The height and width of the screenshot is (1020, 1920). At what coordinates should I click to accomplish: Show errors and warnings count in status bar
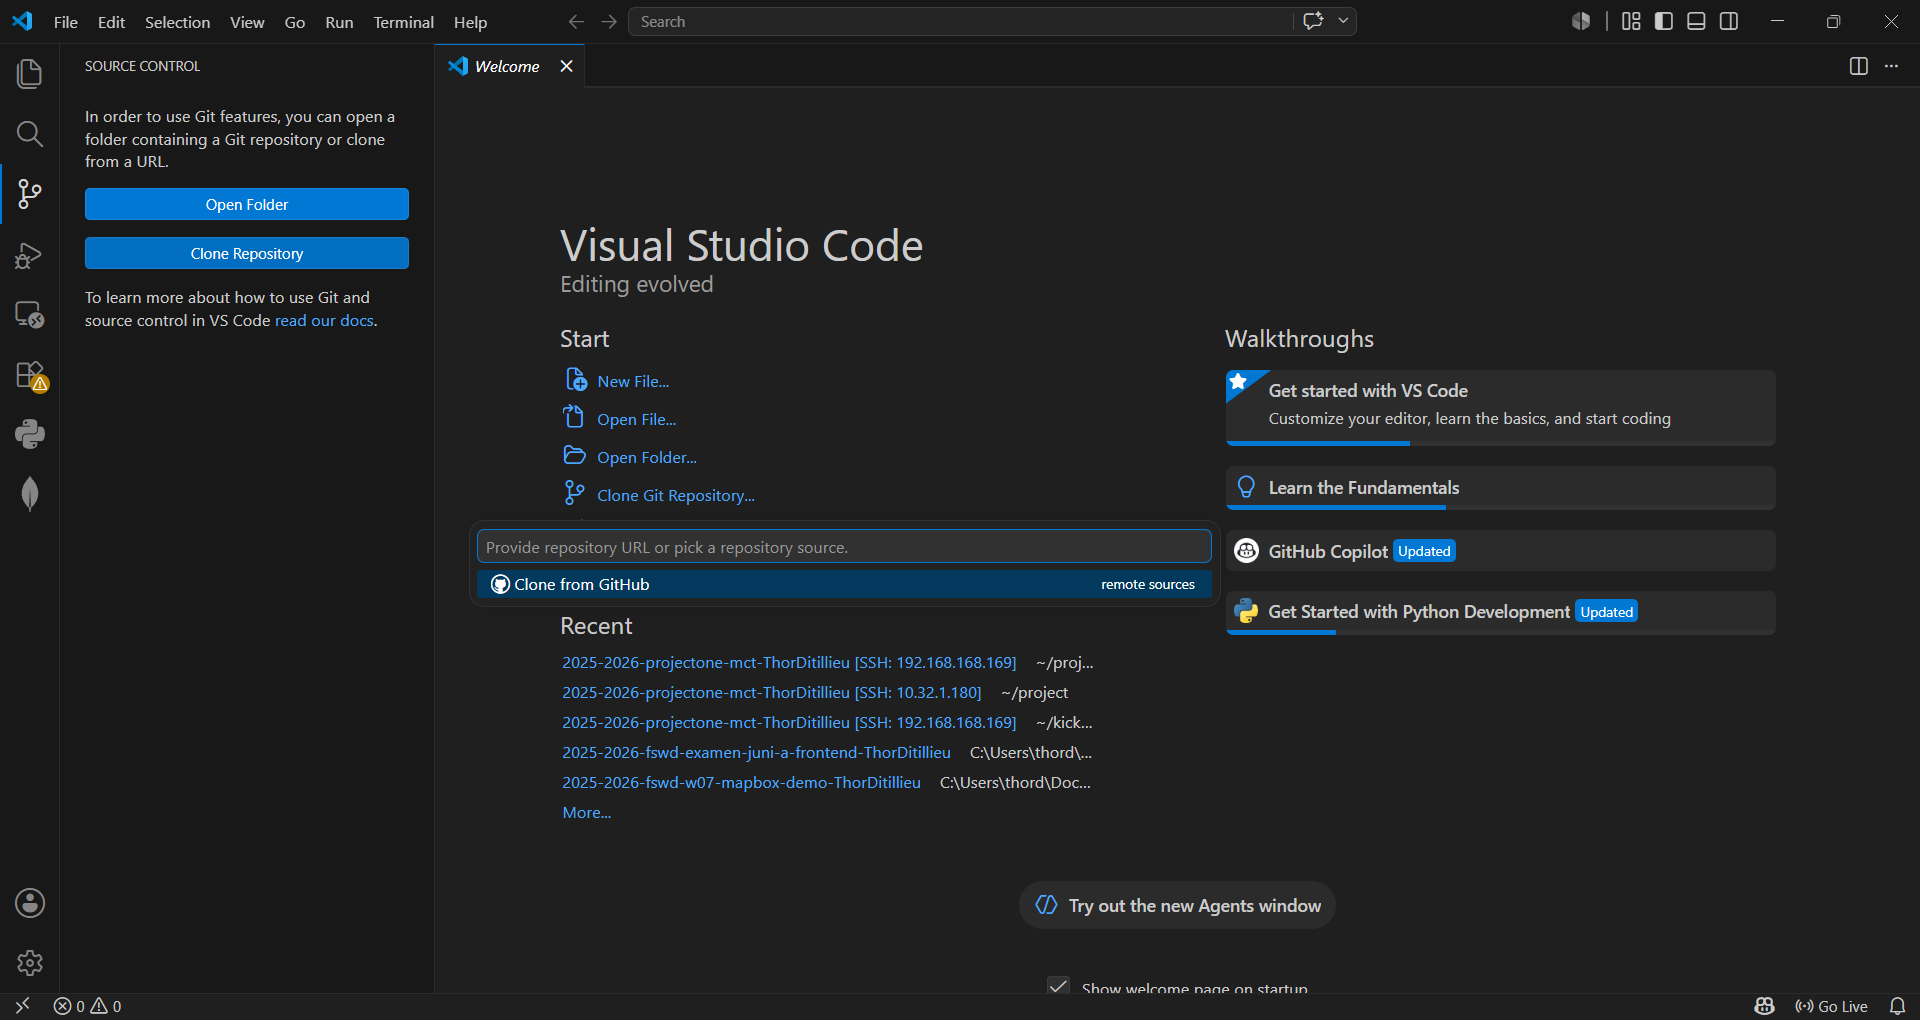tap(88, 1006)
